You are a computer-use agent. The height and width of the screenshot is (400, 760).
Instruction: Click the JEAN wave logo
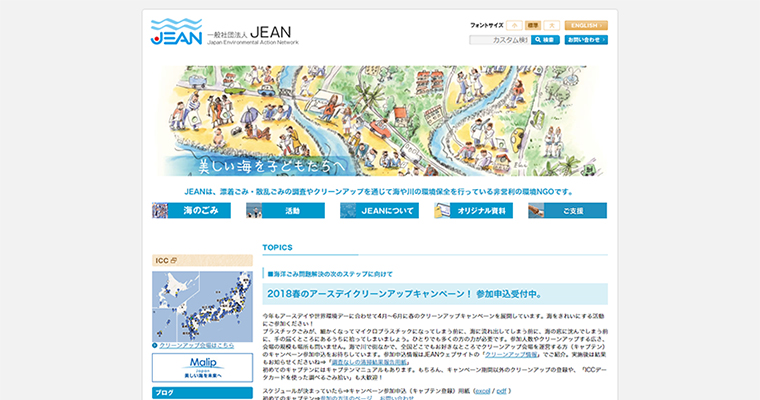[176, 32]
